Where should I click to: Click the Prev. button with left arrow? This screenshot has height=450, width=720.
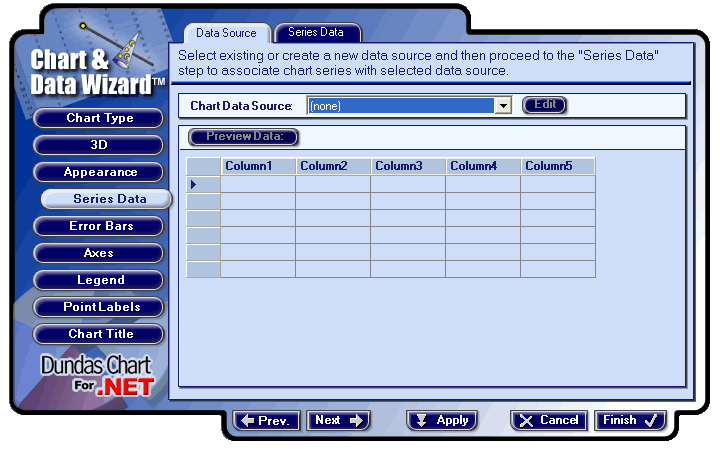[266, 420]
